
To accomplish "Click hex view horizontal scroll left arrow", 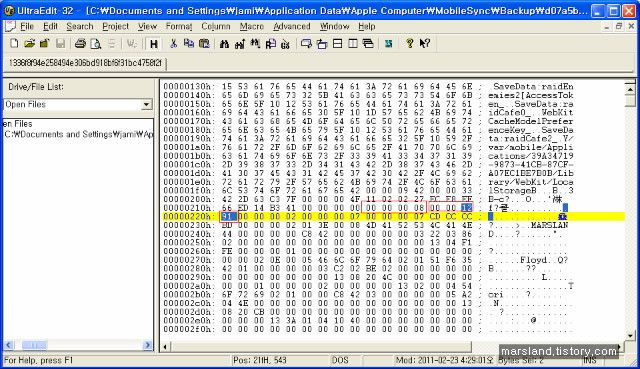I will point(165,347).
